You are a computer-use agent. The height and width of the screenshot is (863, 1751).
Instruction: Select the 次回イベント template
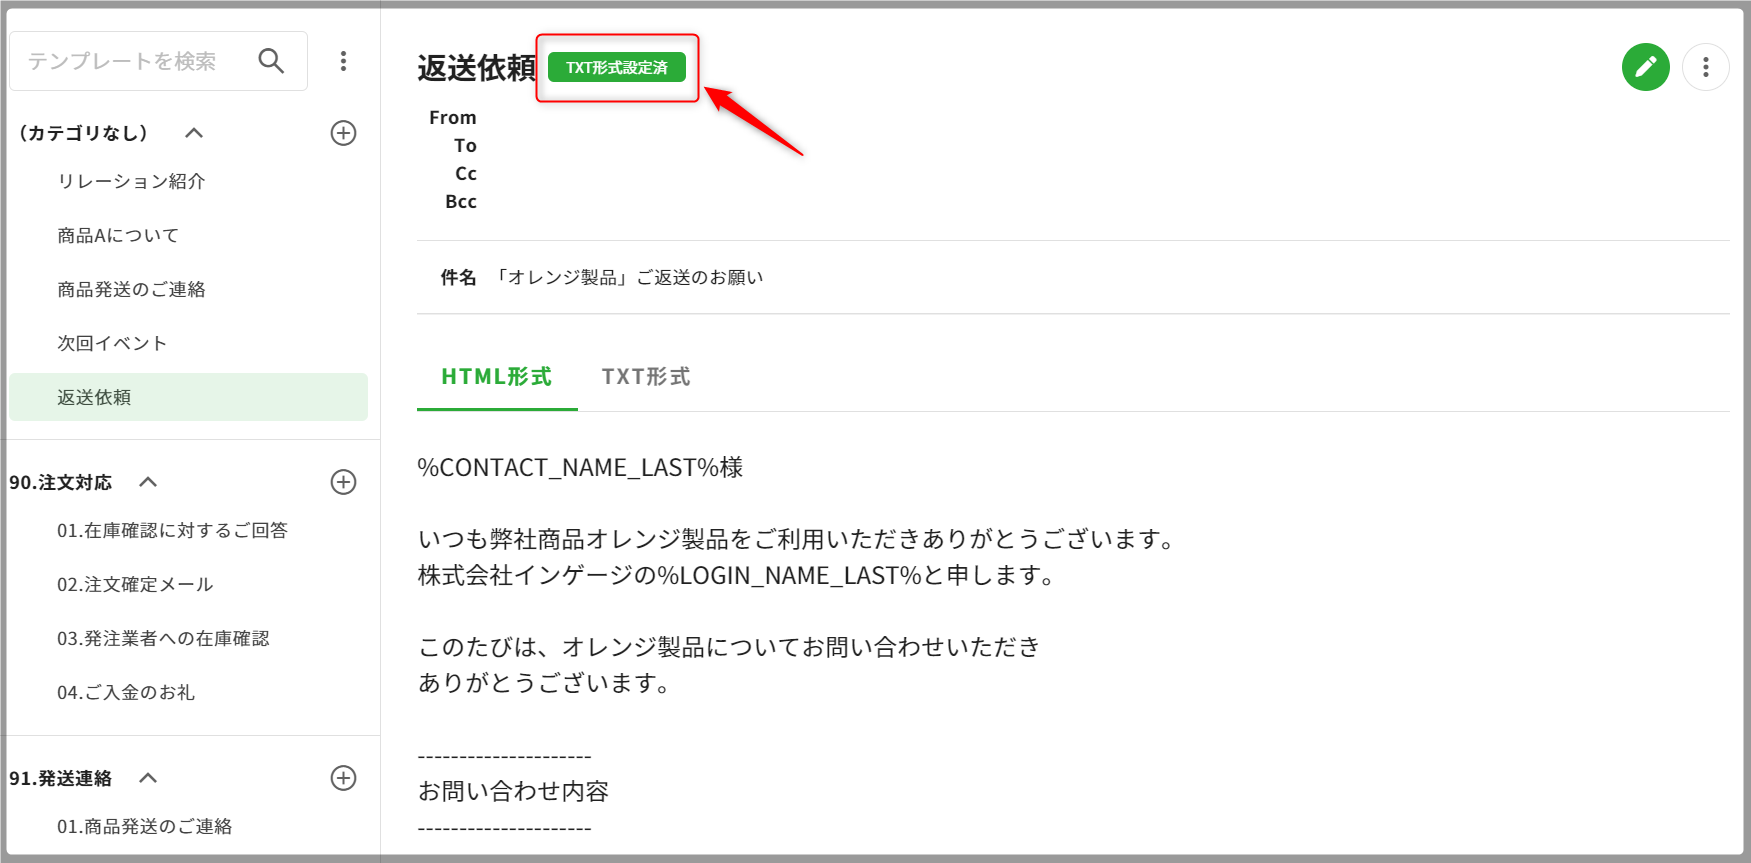tap(112, 343)
